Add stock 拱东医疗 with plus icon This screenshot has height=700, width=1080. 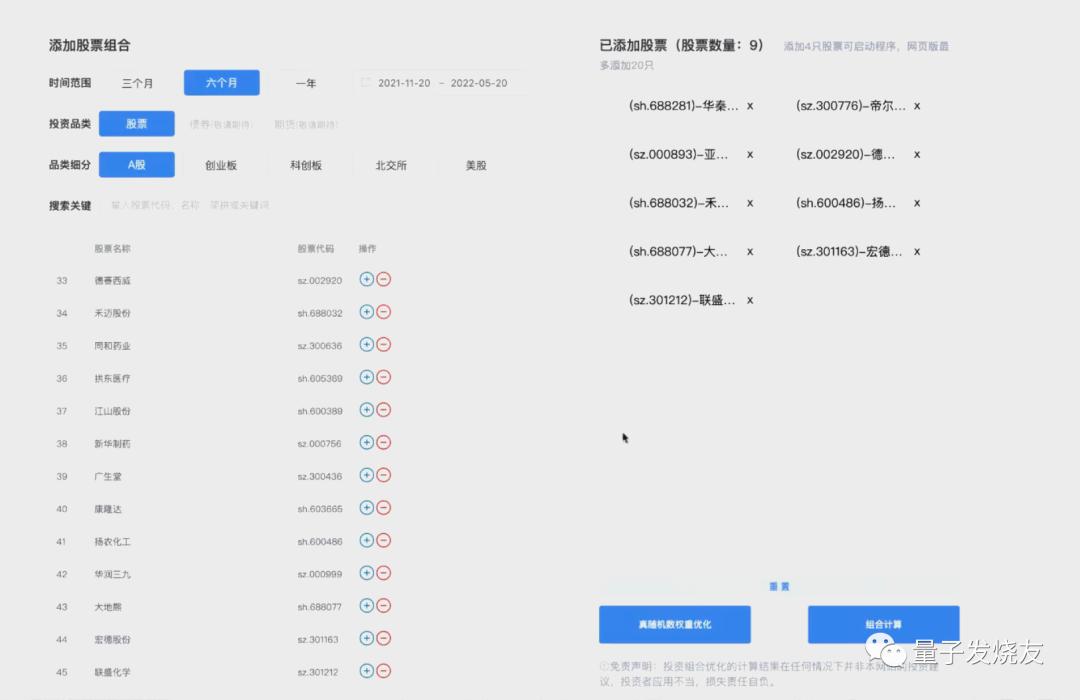click(x=366, y=378)
